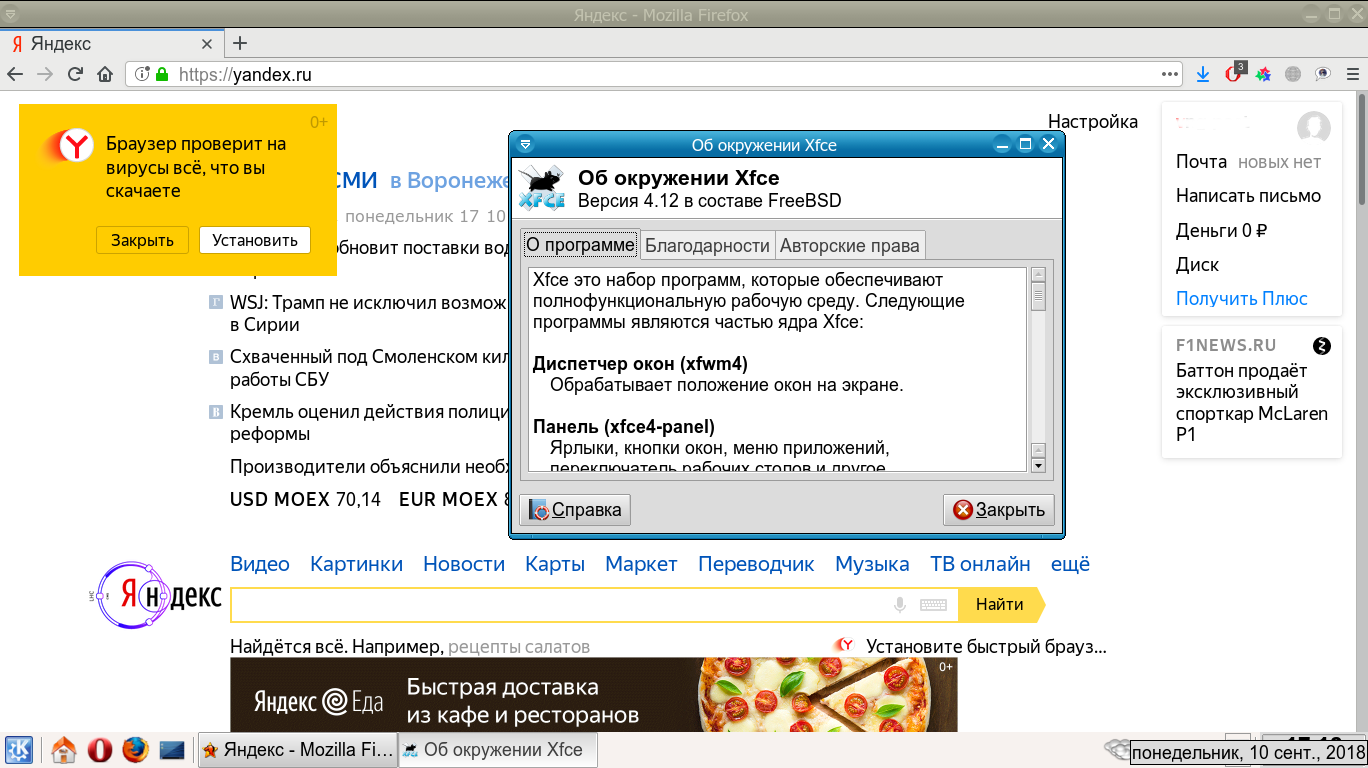Open the Настройка link

click(1093, 122)
